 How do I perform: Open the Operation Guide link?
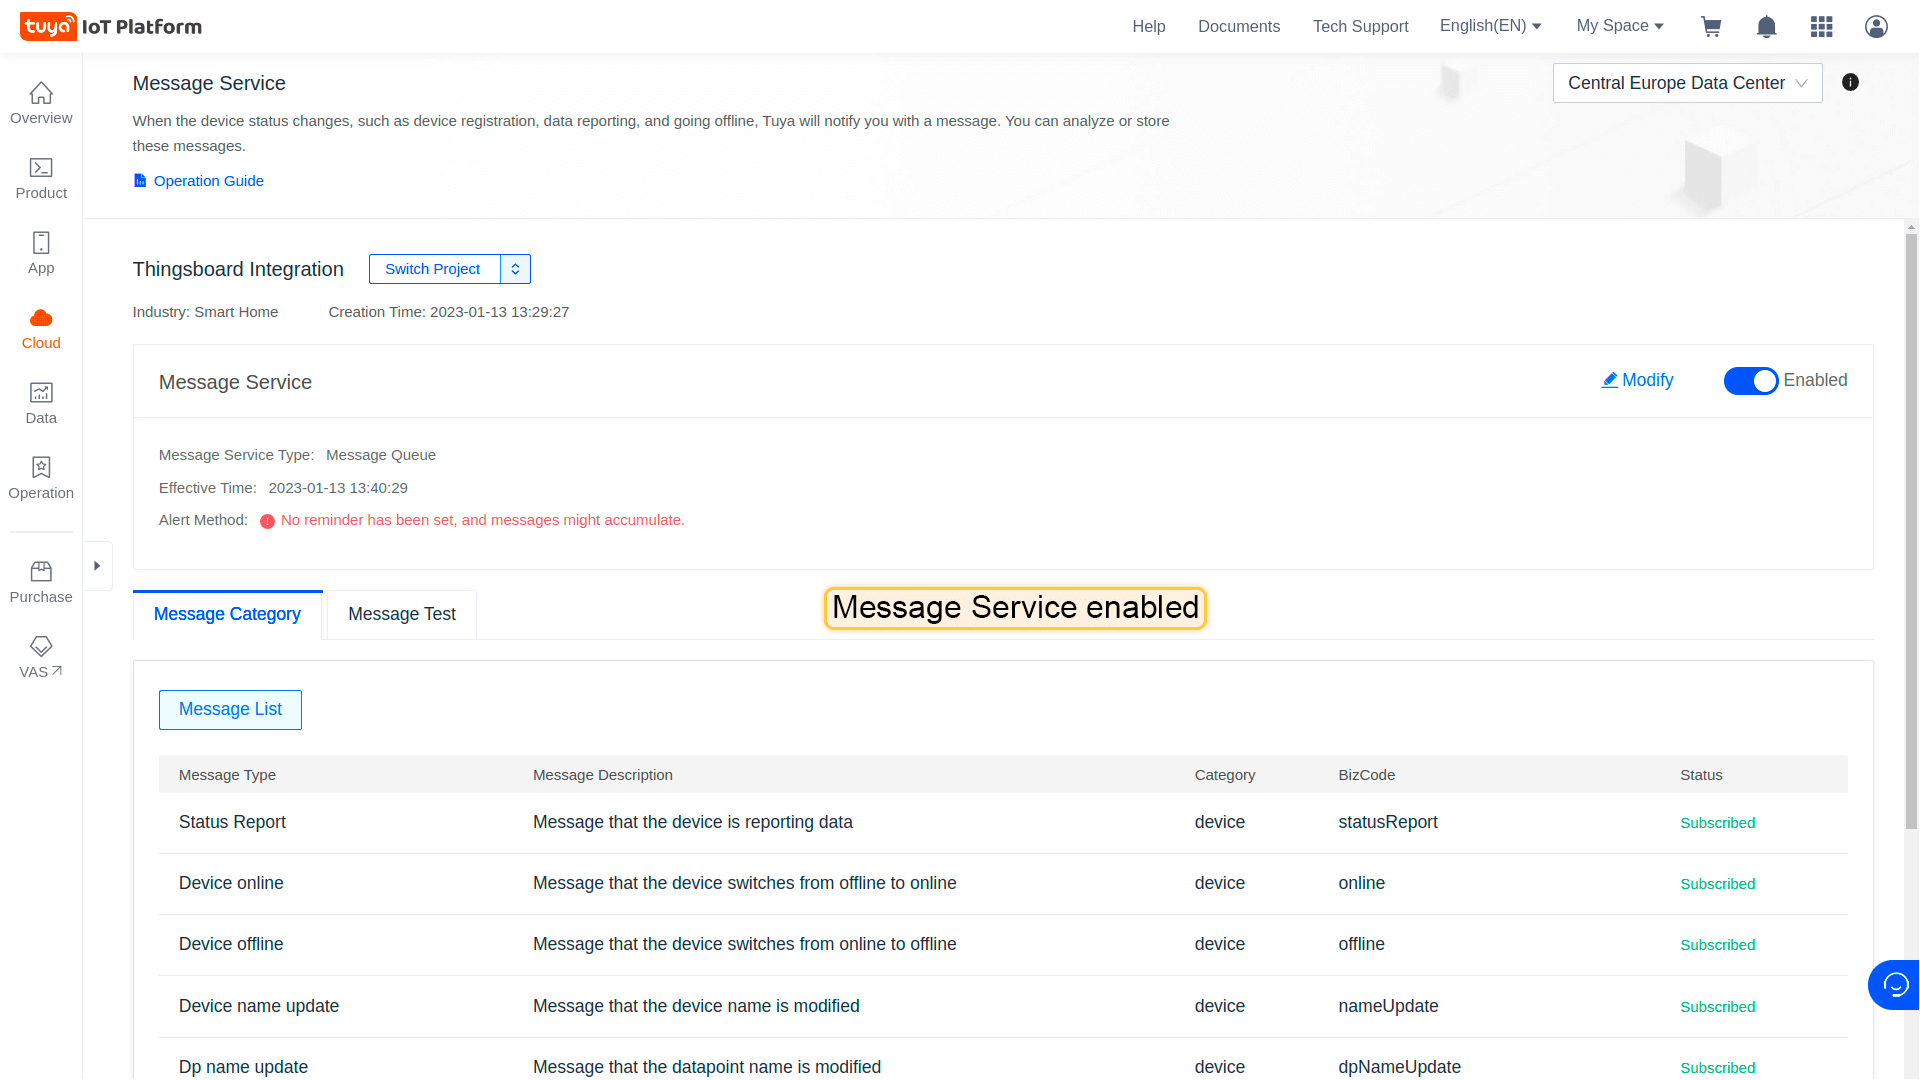[x=208, y=181]
